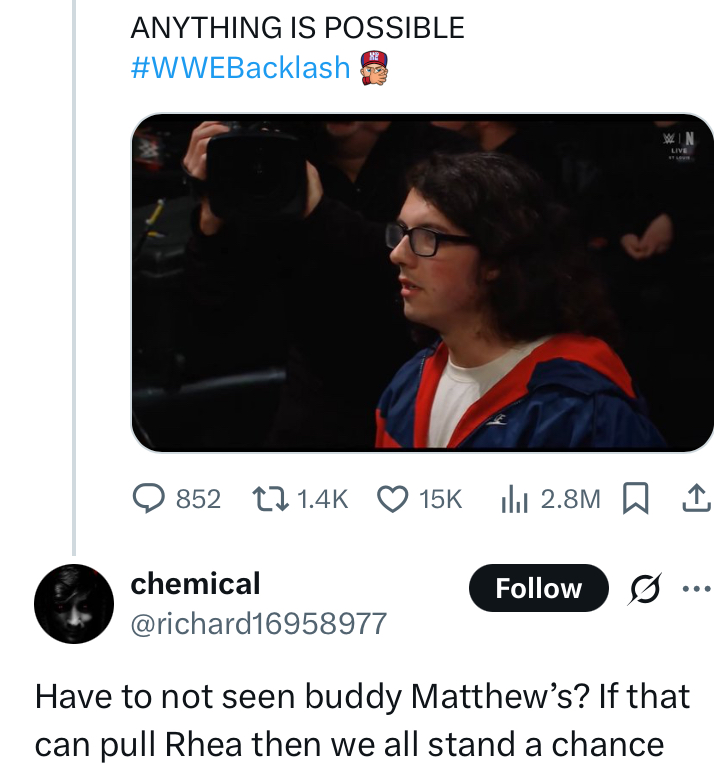Click the display name "chemical"

tap(196, 583)
